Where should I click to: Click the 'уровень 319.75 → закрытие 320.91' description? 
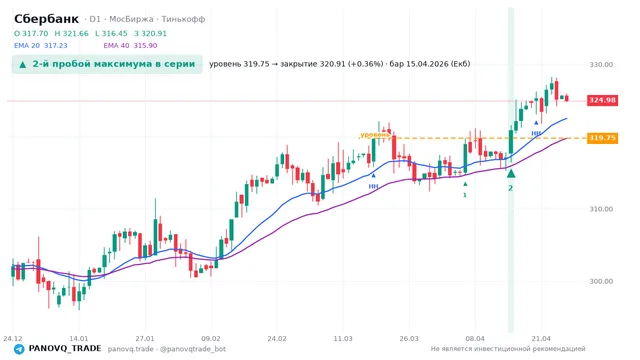point(340,64)
